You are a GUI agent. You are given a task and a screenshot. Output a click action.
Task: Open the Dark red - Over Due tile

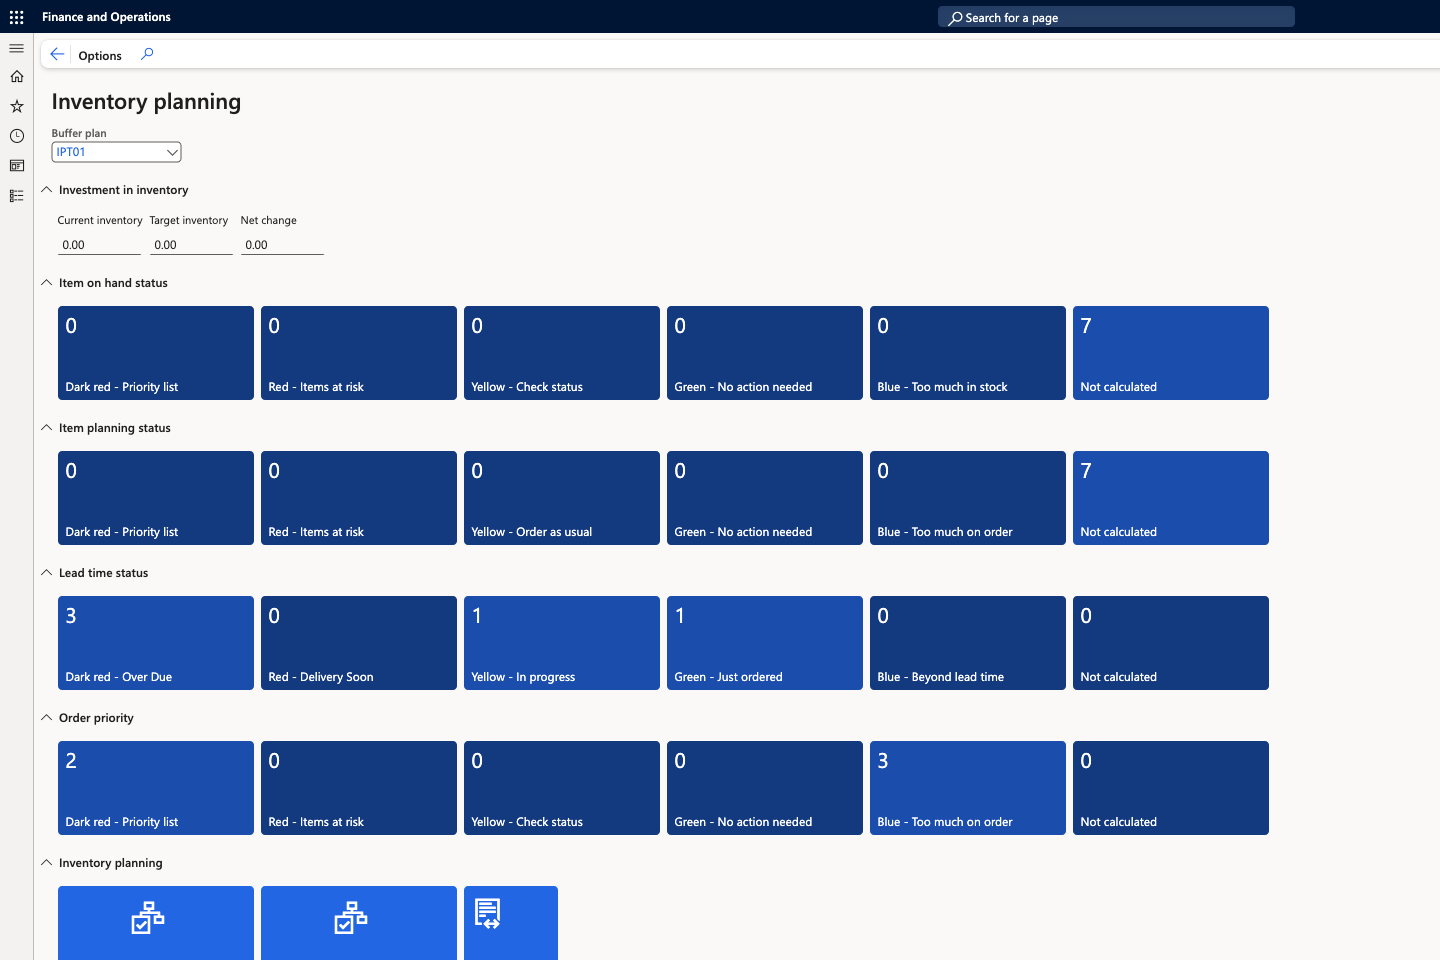[156, 643]
